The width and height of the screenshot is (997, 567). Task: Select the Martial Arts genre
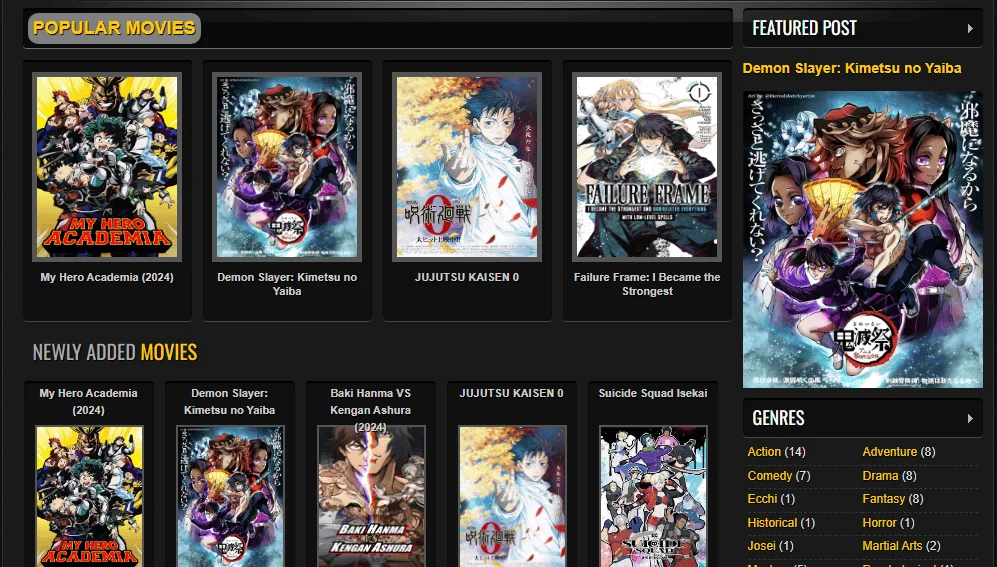[x=892, y=546]
